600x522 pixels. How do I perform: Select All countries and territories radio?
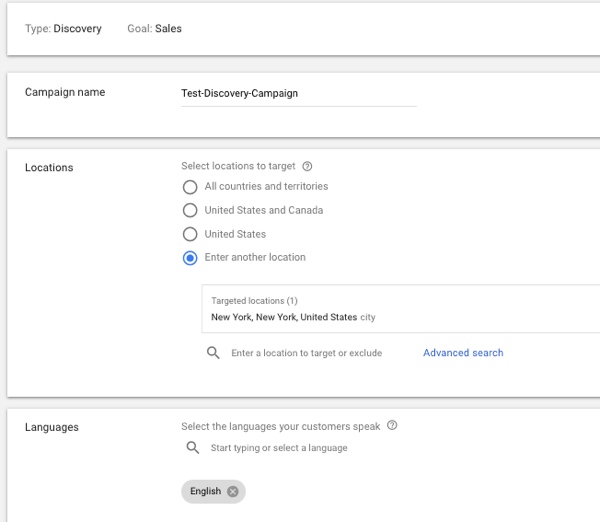coord(190,187)
